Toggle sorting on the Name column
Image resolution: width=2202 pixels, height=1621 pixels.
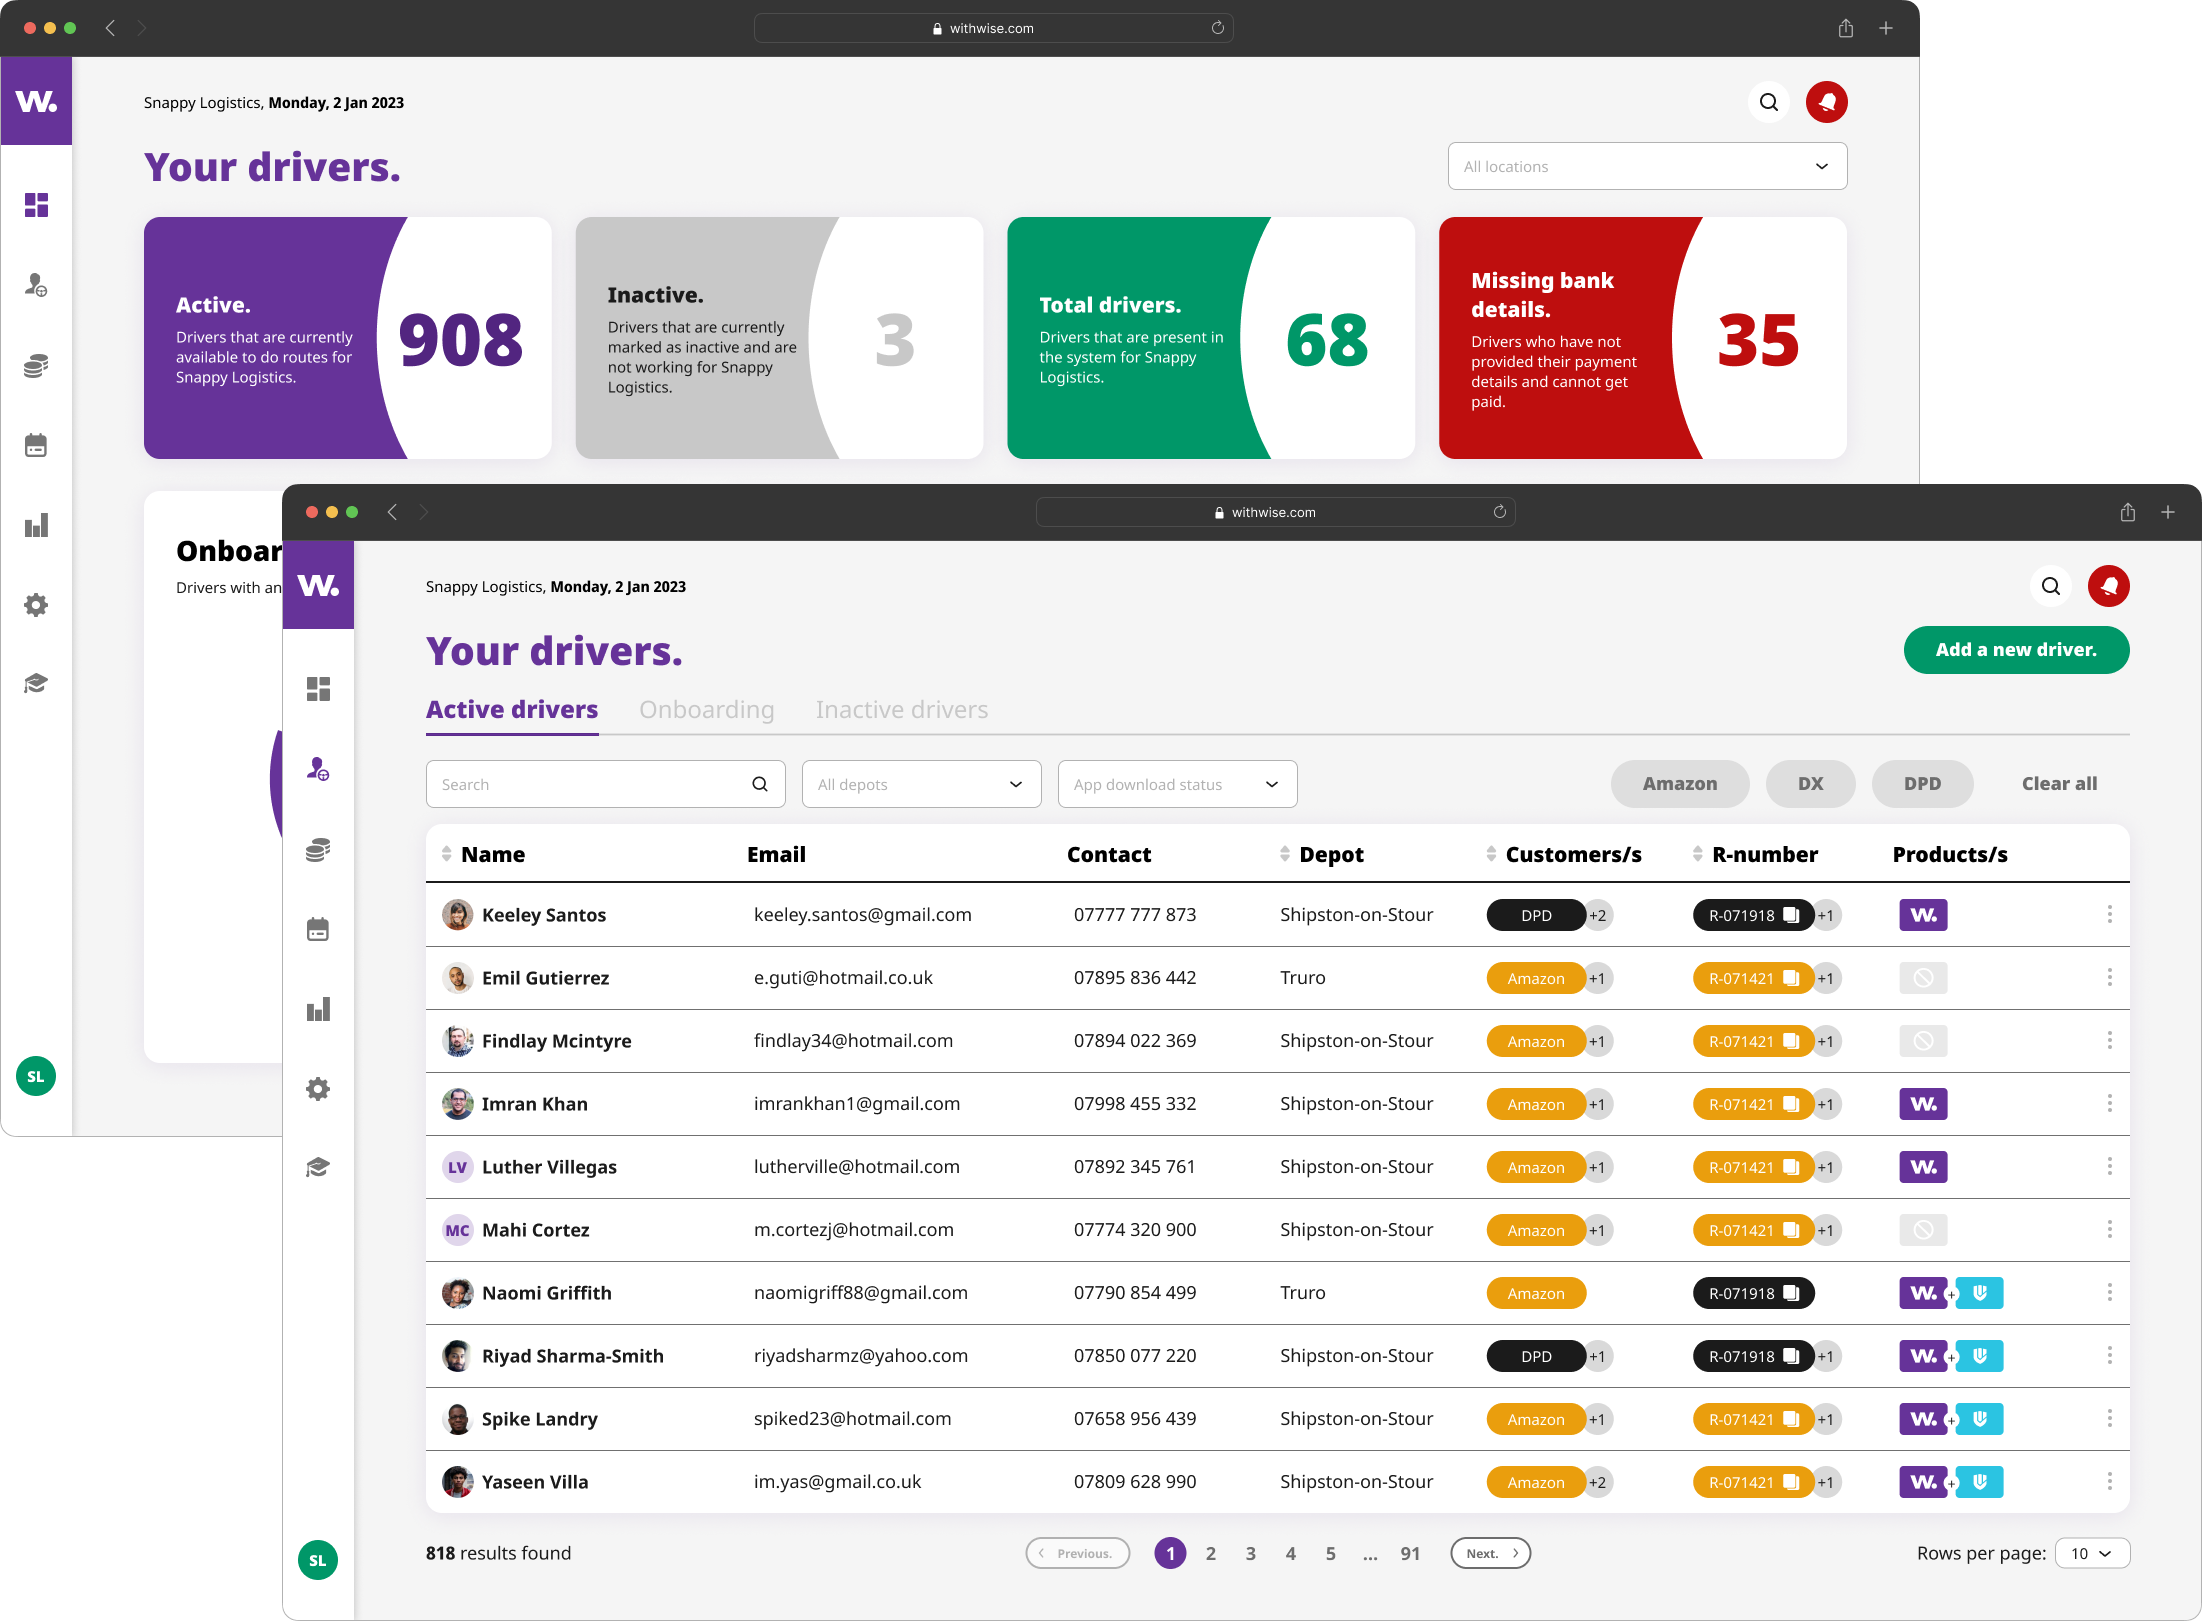[447, 854]
